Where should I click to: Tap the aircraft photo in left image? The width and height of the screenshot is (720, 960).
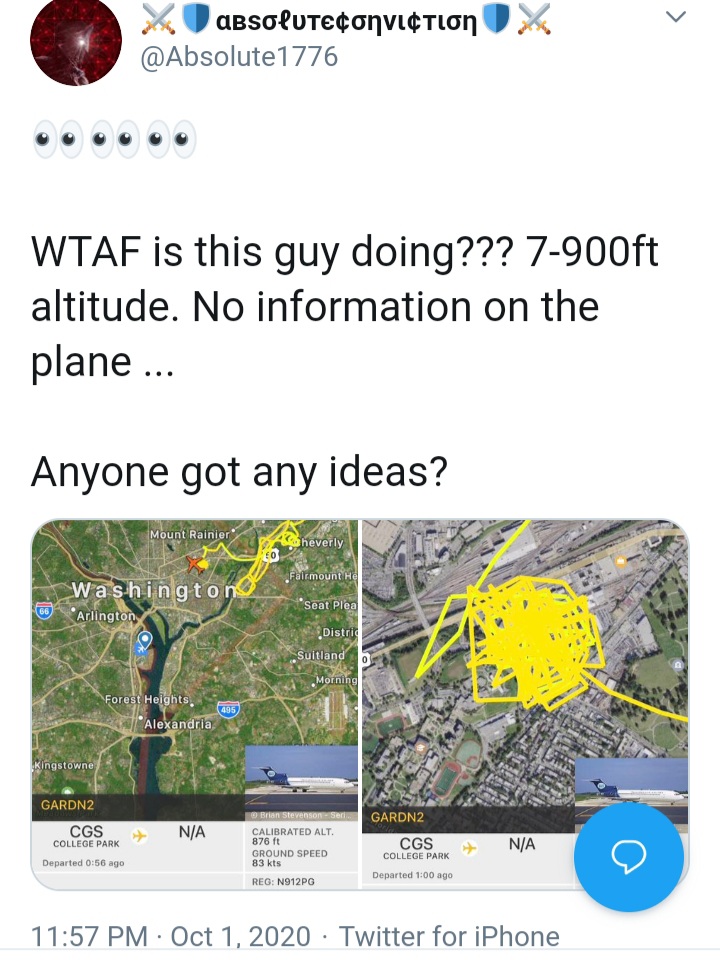(301, 778)
